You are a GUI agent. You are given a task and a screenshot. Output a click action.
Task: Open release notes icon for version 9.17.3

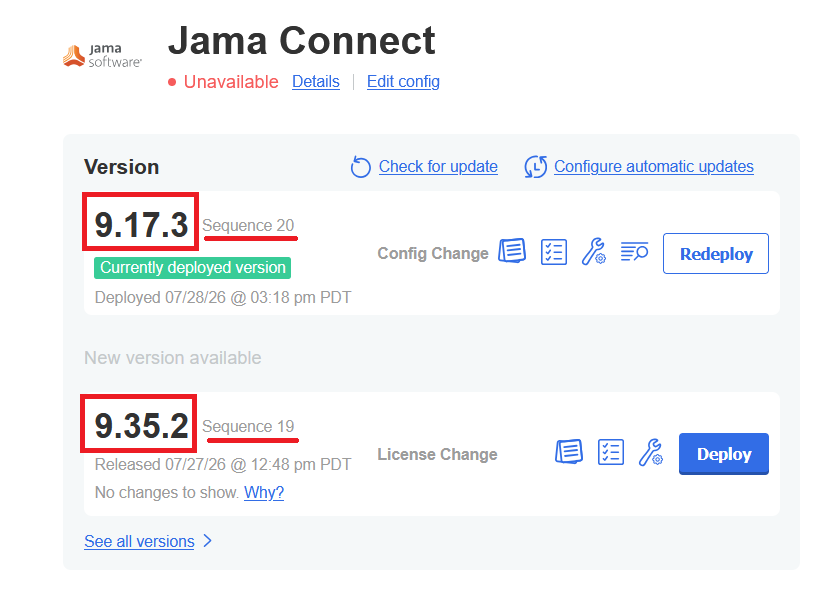512,251
